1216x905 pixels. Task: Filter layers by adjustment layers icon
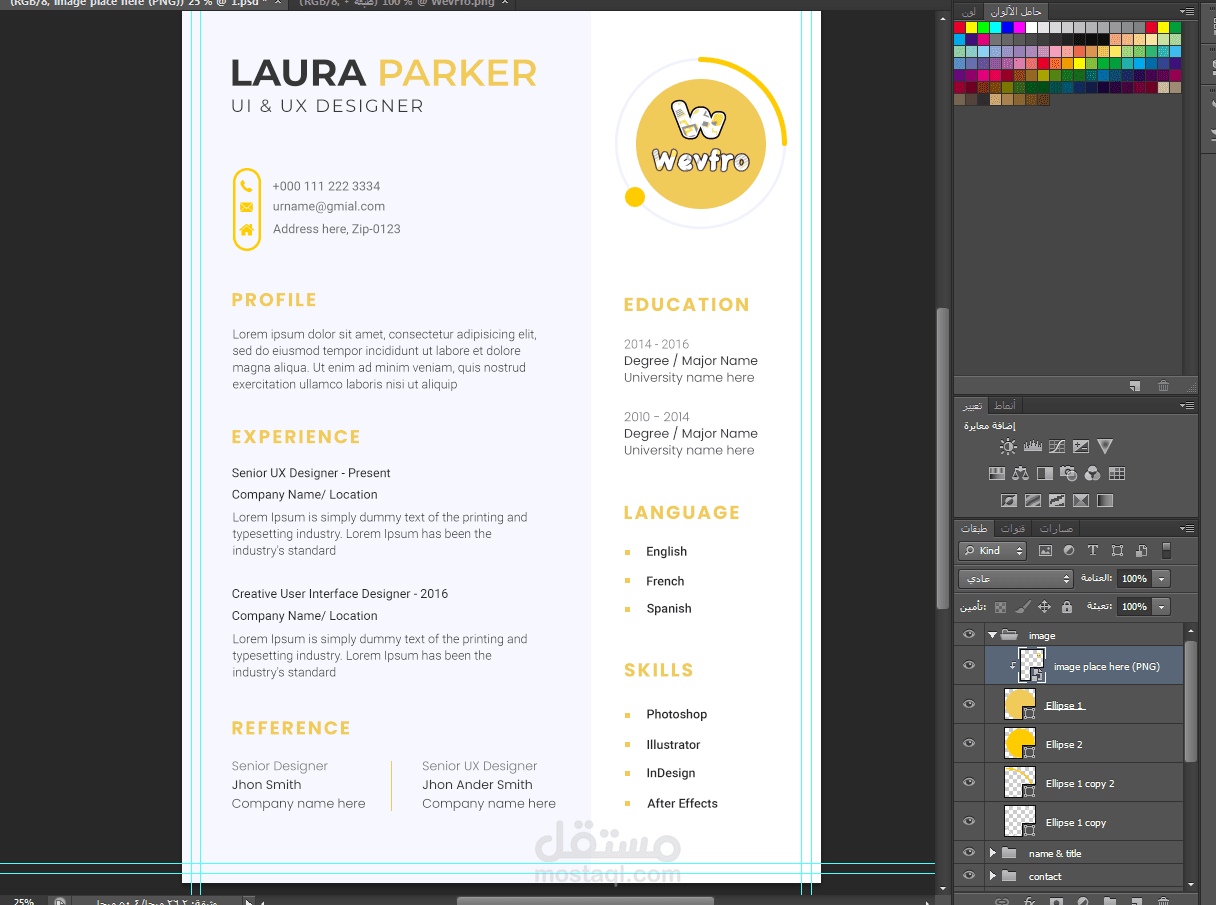point(1069,551)
